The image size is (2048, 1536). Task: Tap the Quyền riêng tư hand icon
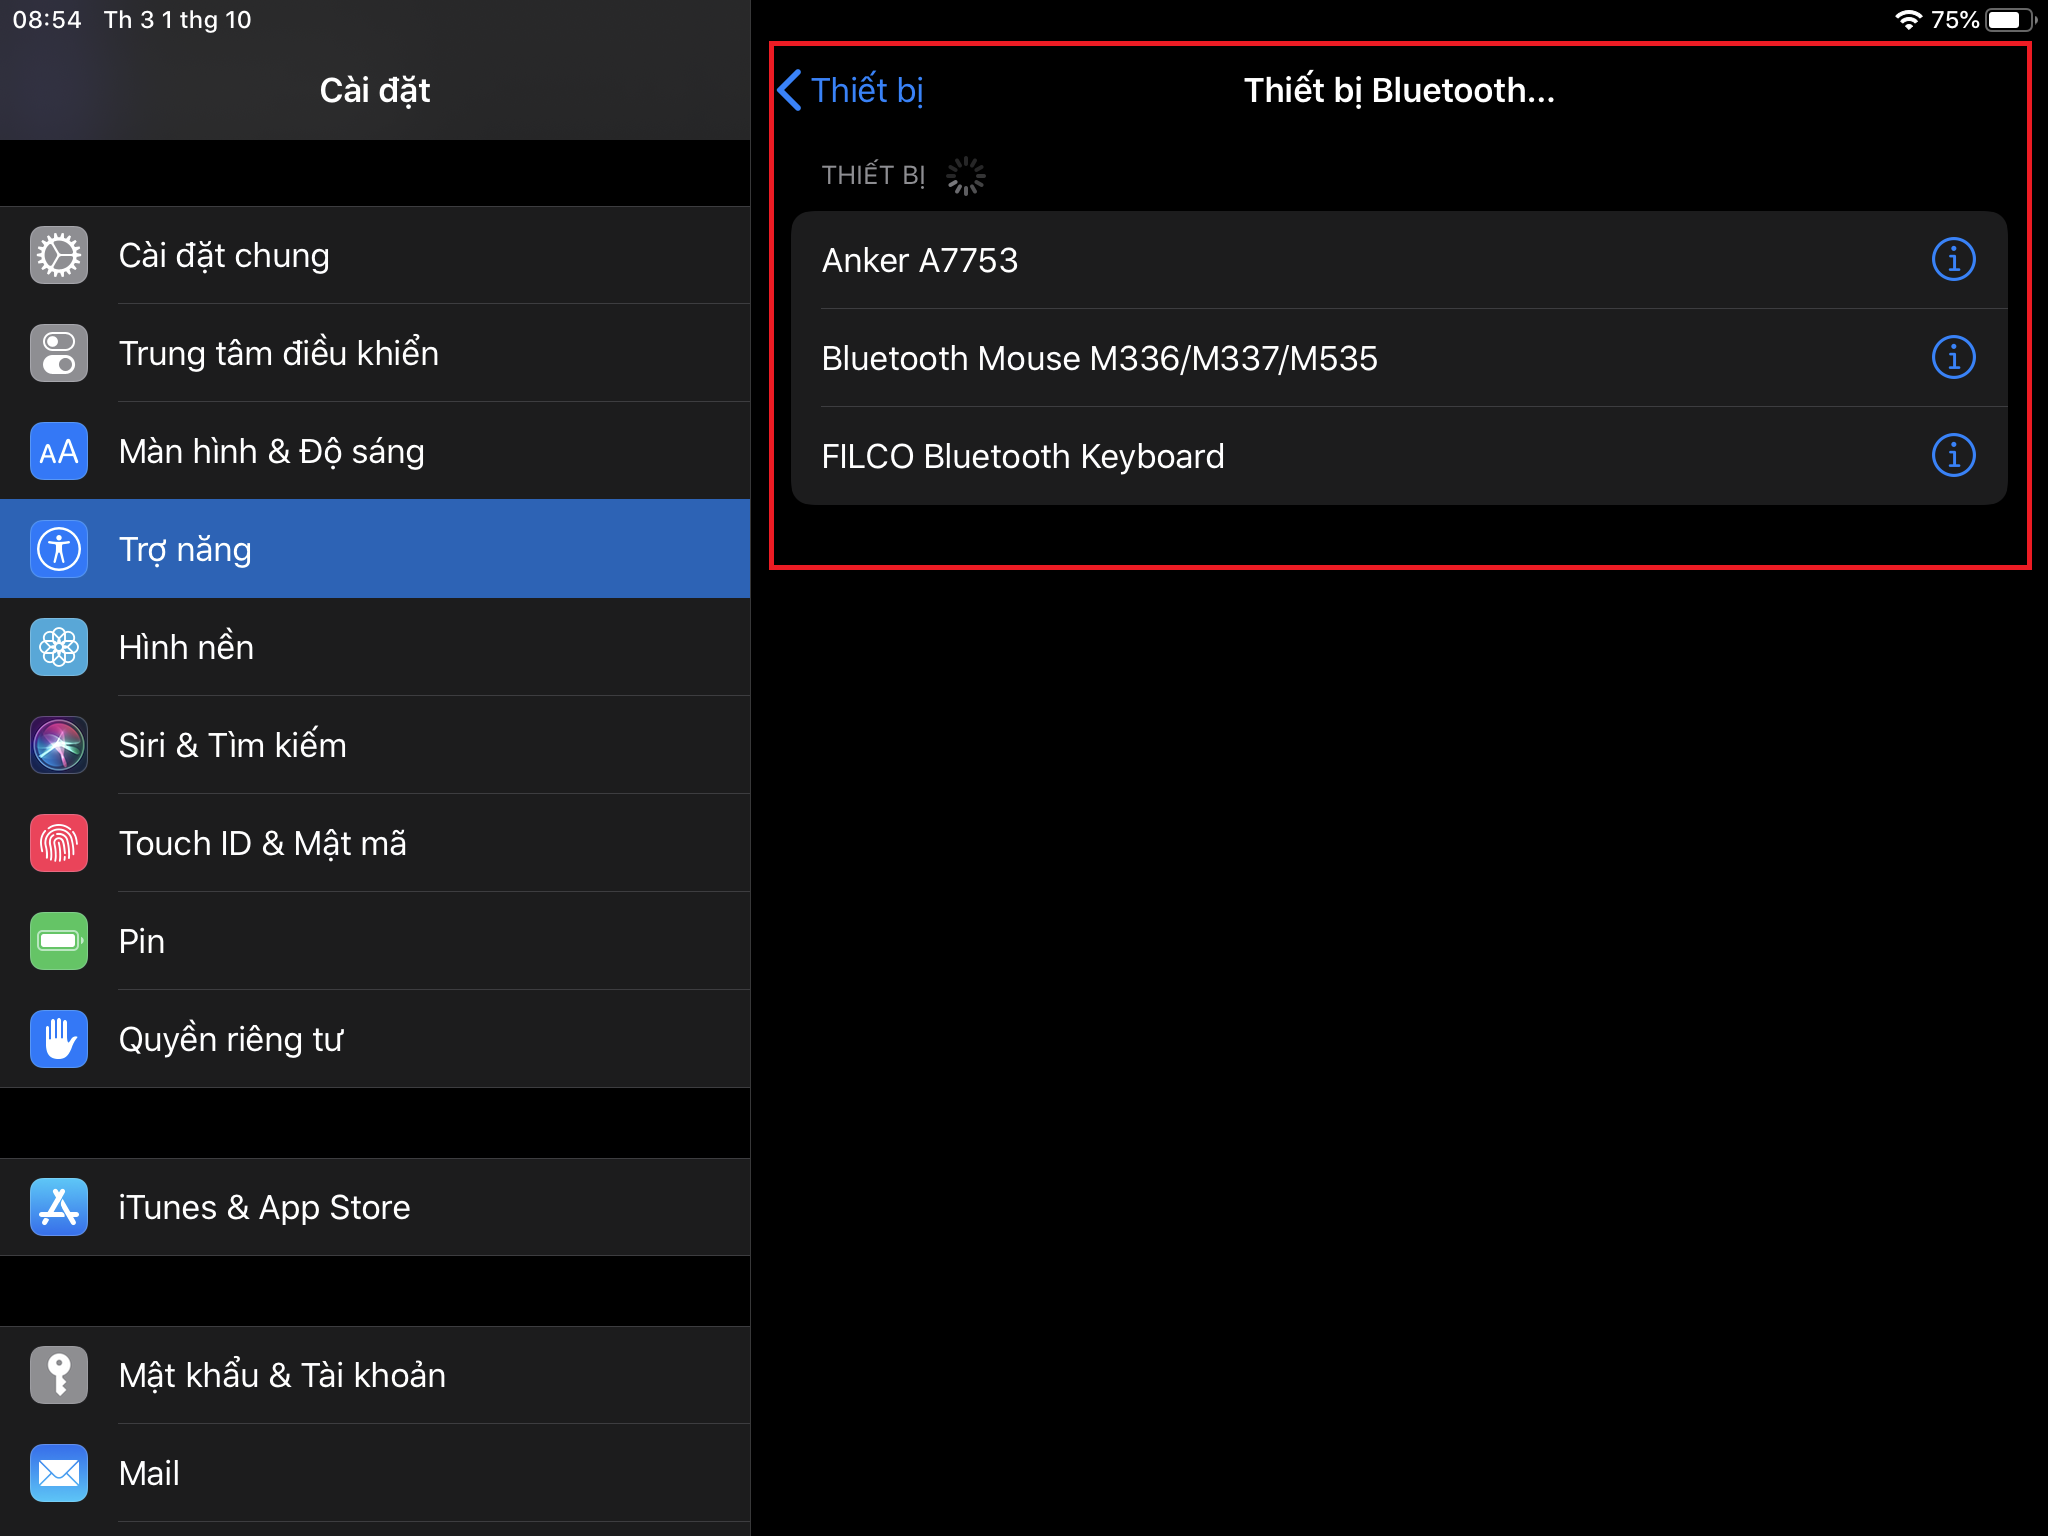point(59,1039)
